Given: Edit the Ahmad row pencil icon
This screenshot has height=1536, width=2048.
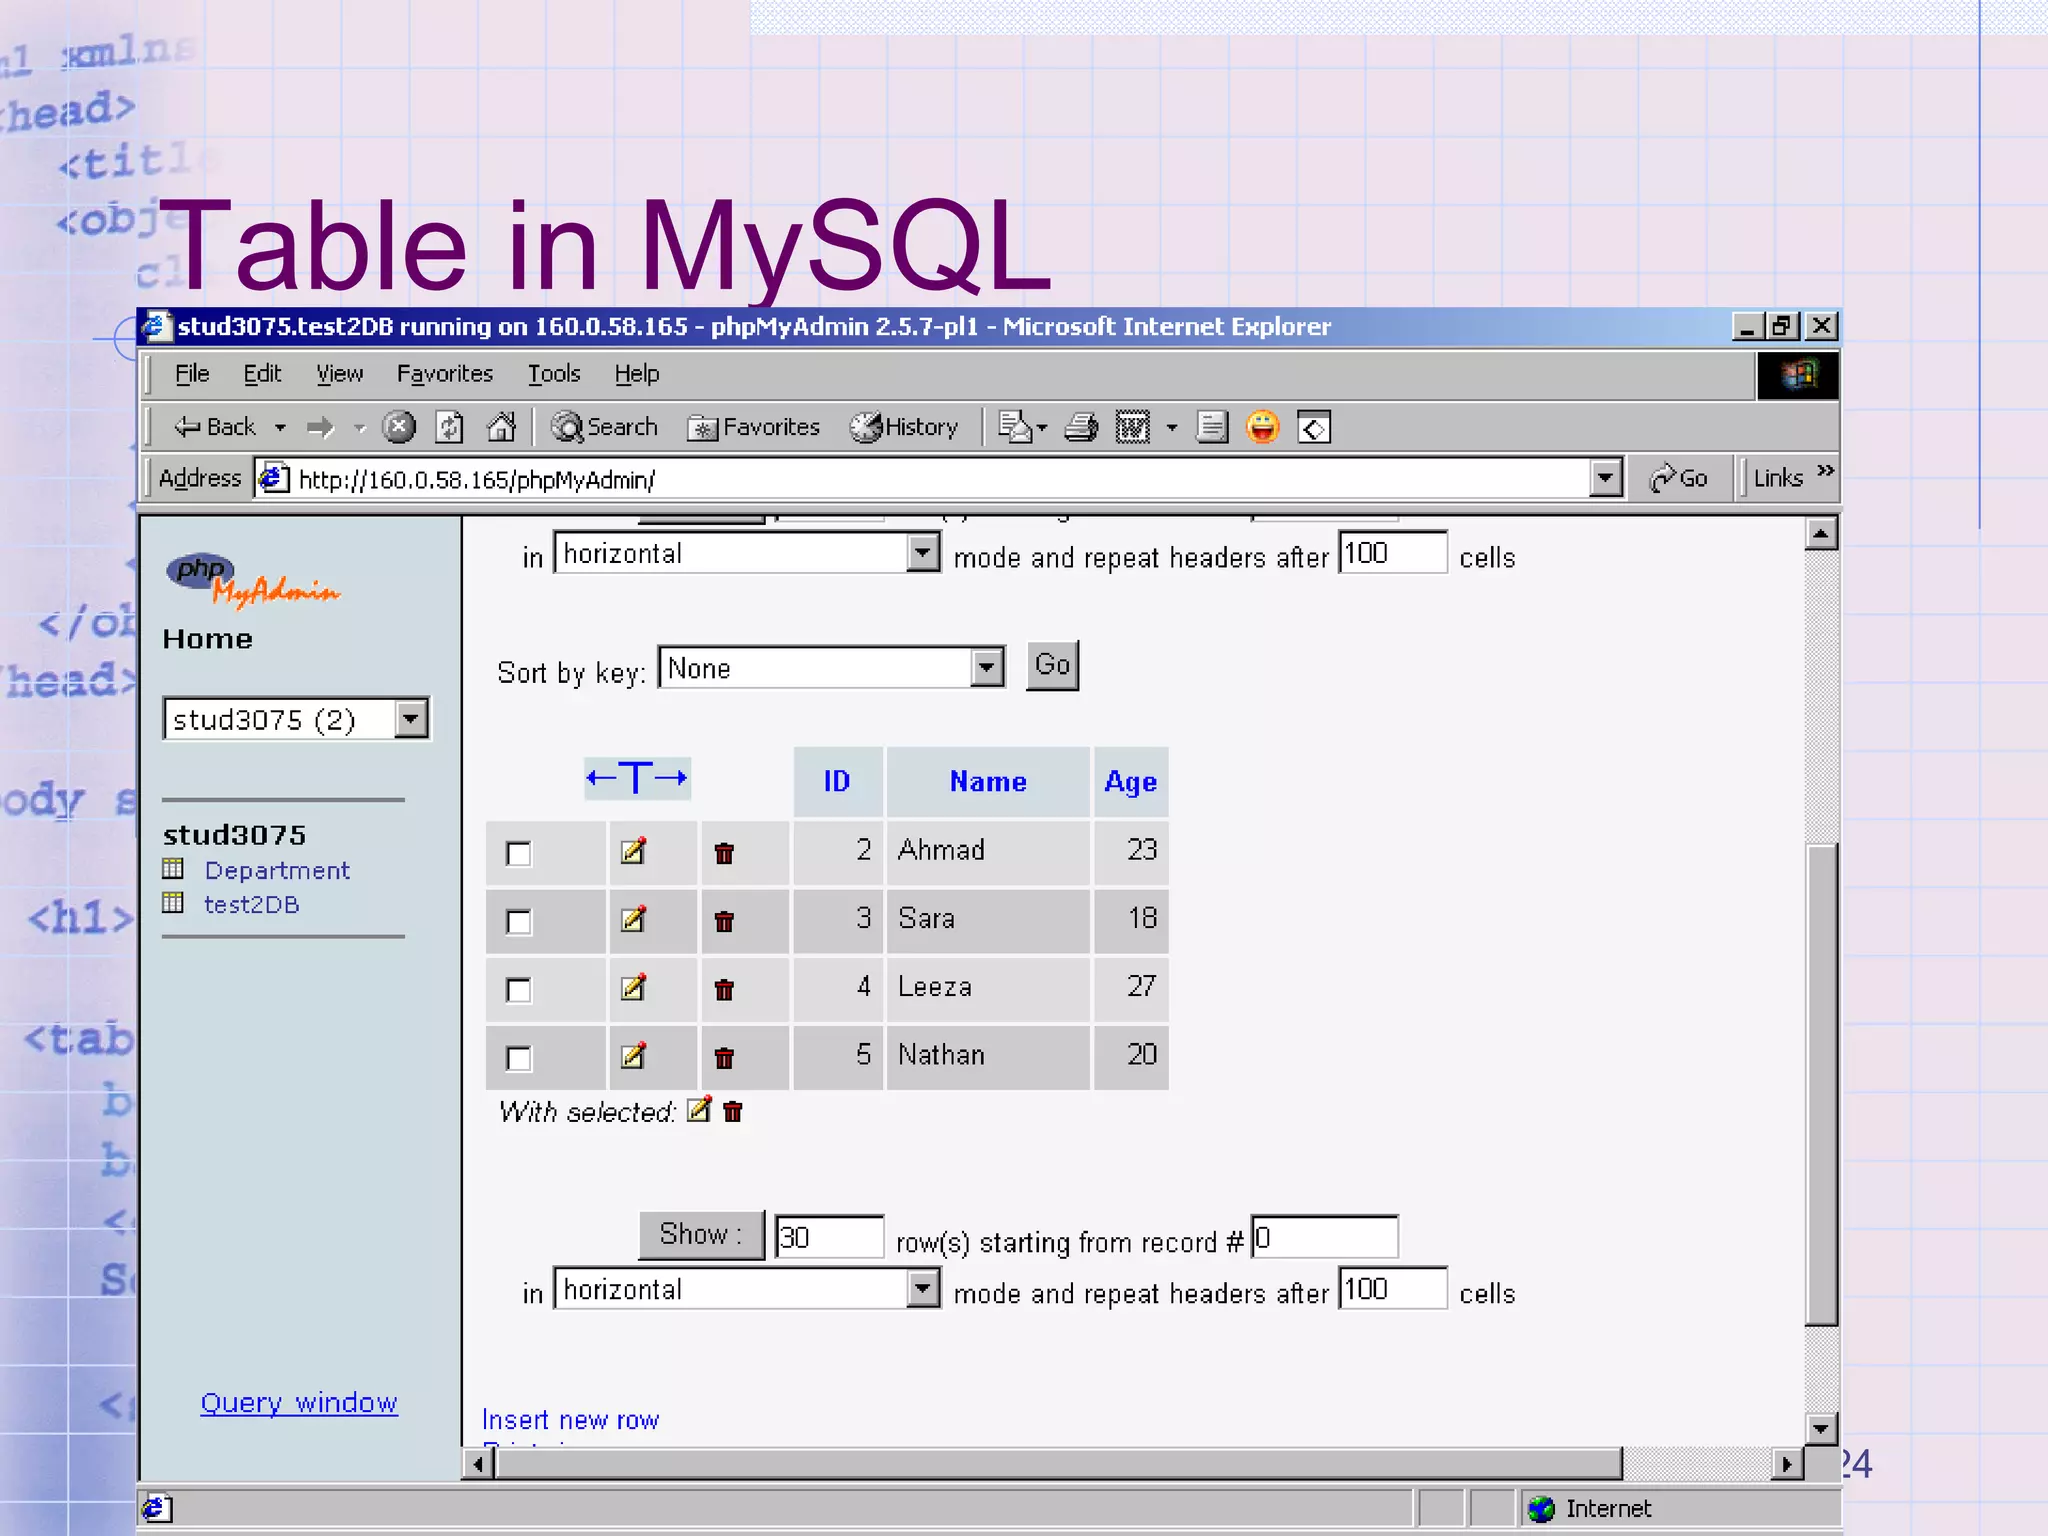Looking at the screenshot, I should pos(633,852).
